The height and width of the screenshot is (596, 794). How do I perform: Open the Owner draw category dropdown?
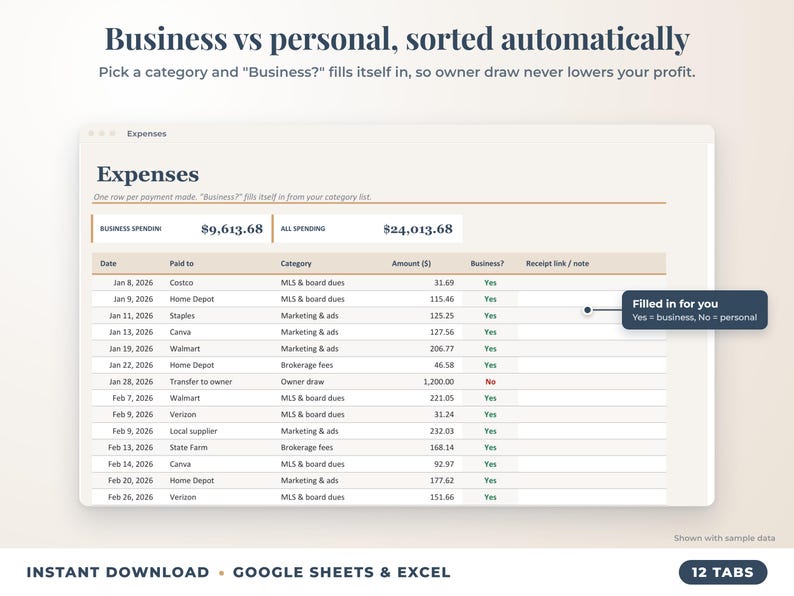coord(302,382)
